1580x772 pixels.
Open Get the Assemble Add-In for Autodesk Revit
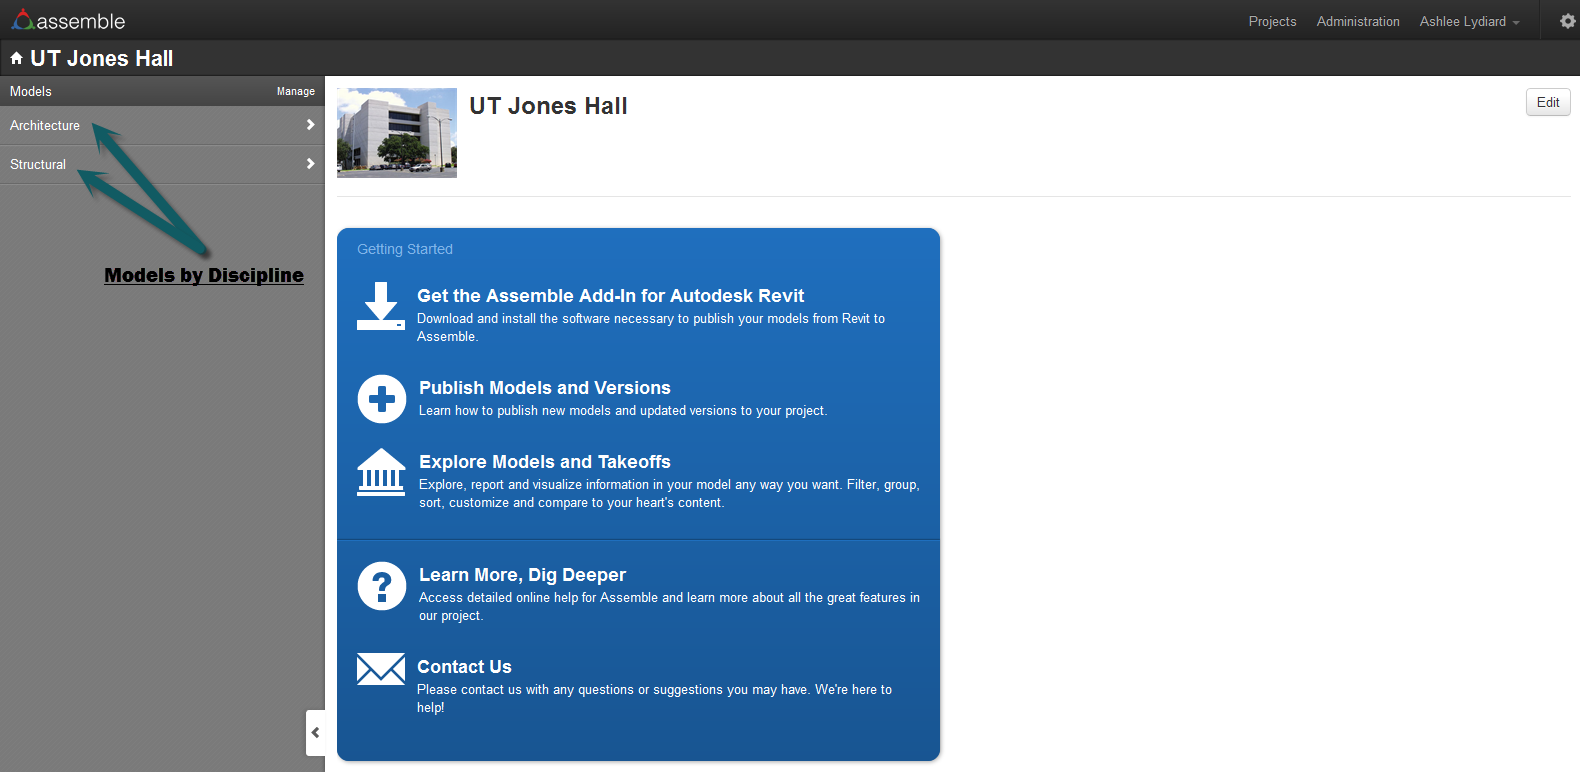[x=610, y=296]
